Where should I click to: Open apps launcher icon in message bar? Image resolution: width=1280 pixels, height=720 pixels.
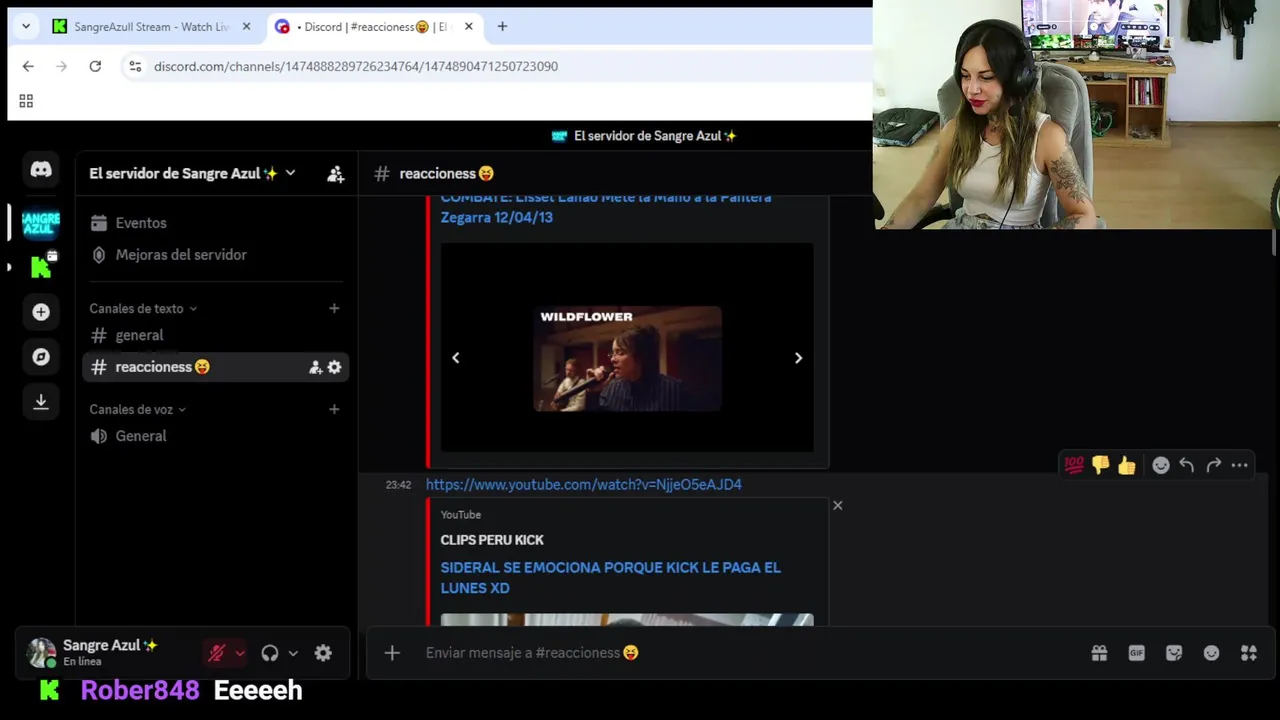pyautogui.click(x=1249, y=653)
